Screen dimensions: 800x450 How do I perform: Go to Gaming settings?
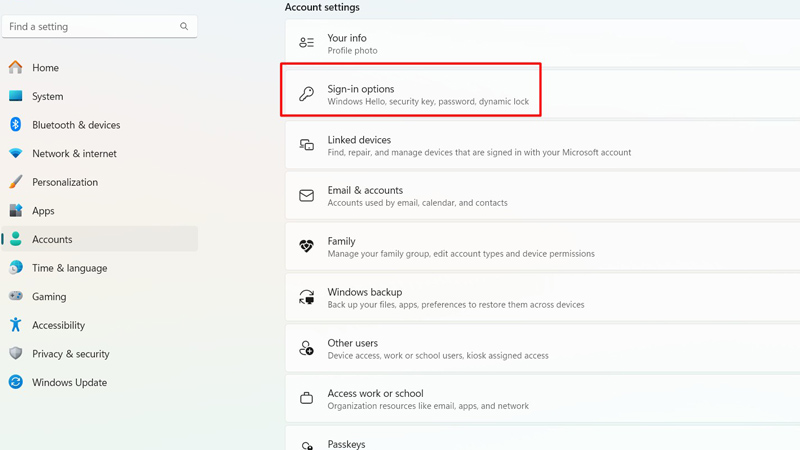click(x=99, y=296)
